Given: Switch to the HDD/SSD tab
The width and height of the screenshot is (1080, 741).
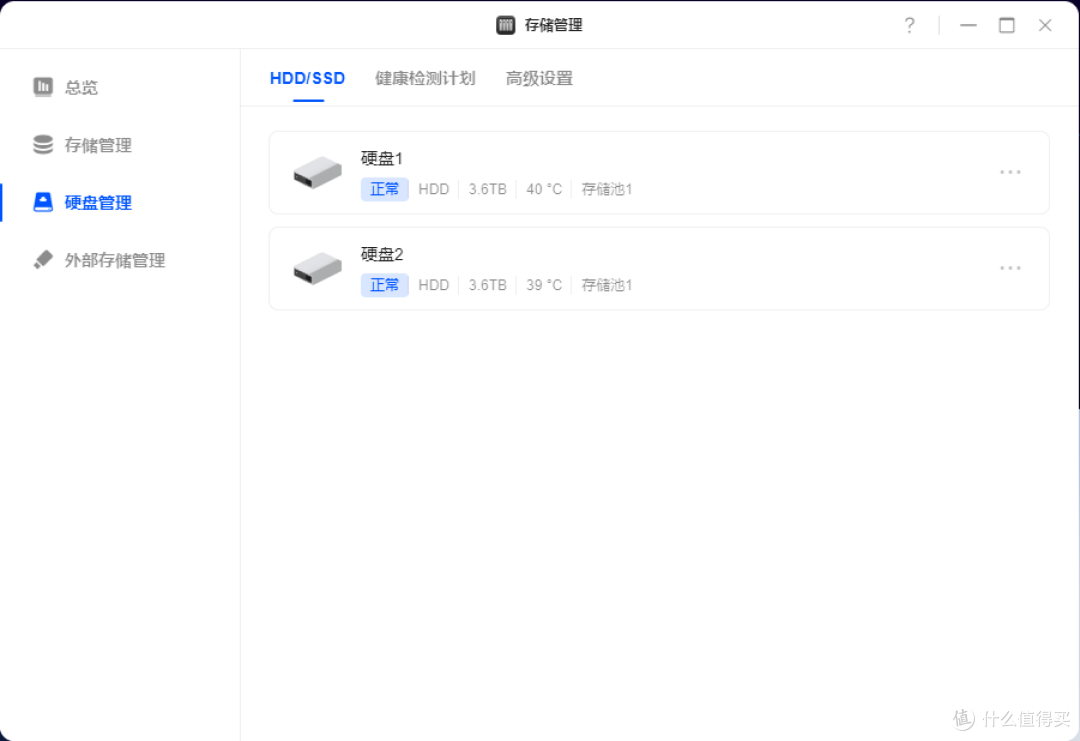Looking at the screenshot, I should (x=307, y=79).
